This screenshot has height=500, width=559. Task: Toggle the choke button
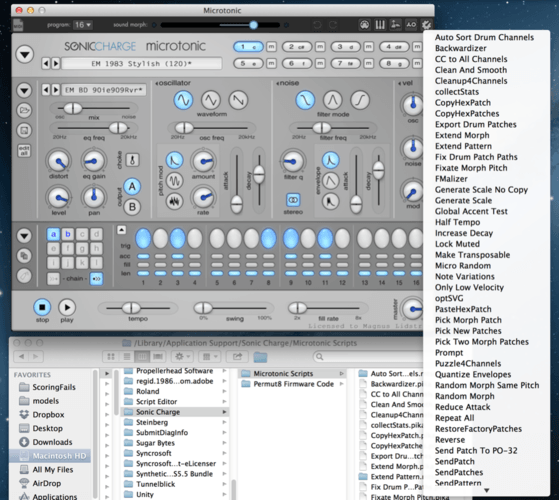pyautogui.click(x=132, y=160)
